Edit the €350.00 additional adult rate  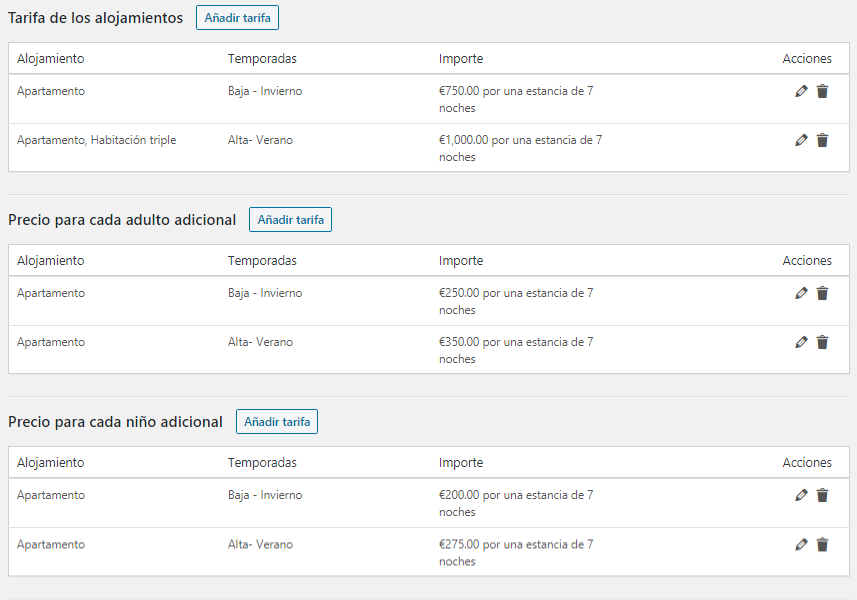801,343
